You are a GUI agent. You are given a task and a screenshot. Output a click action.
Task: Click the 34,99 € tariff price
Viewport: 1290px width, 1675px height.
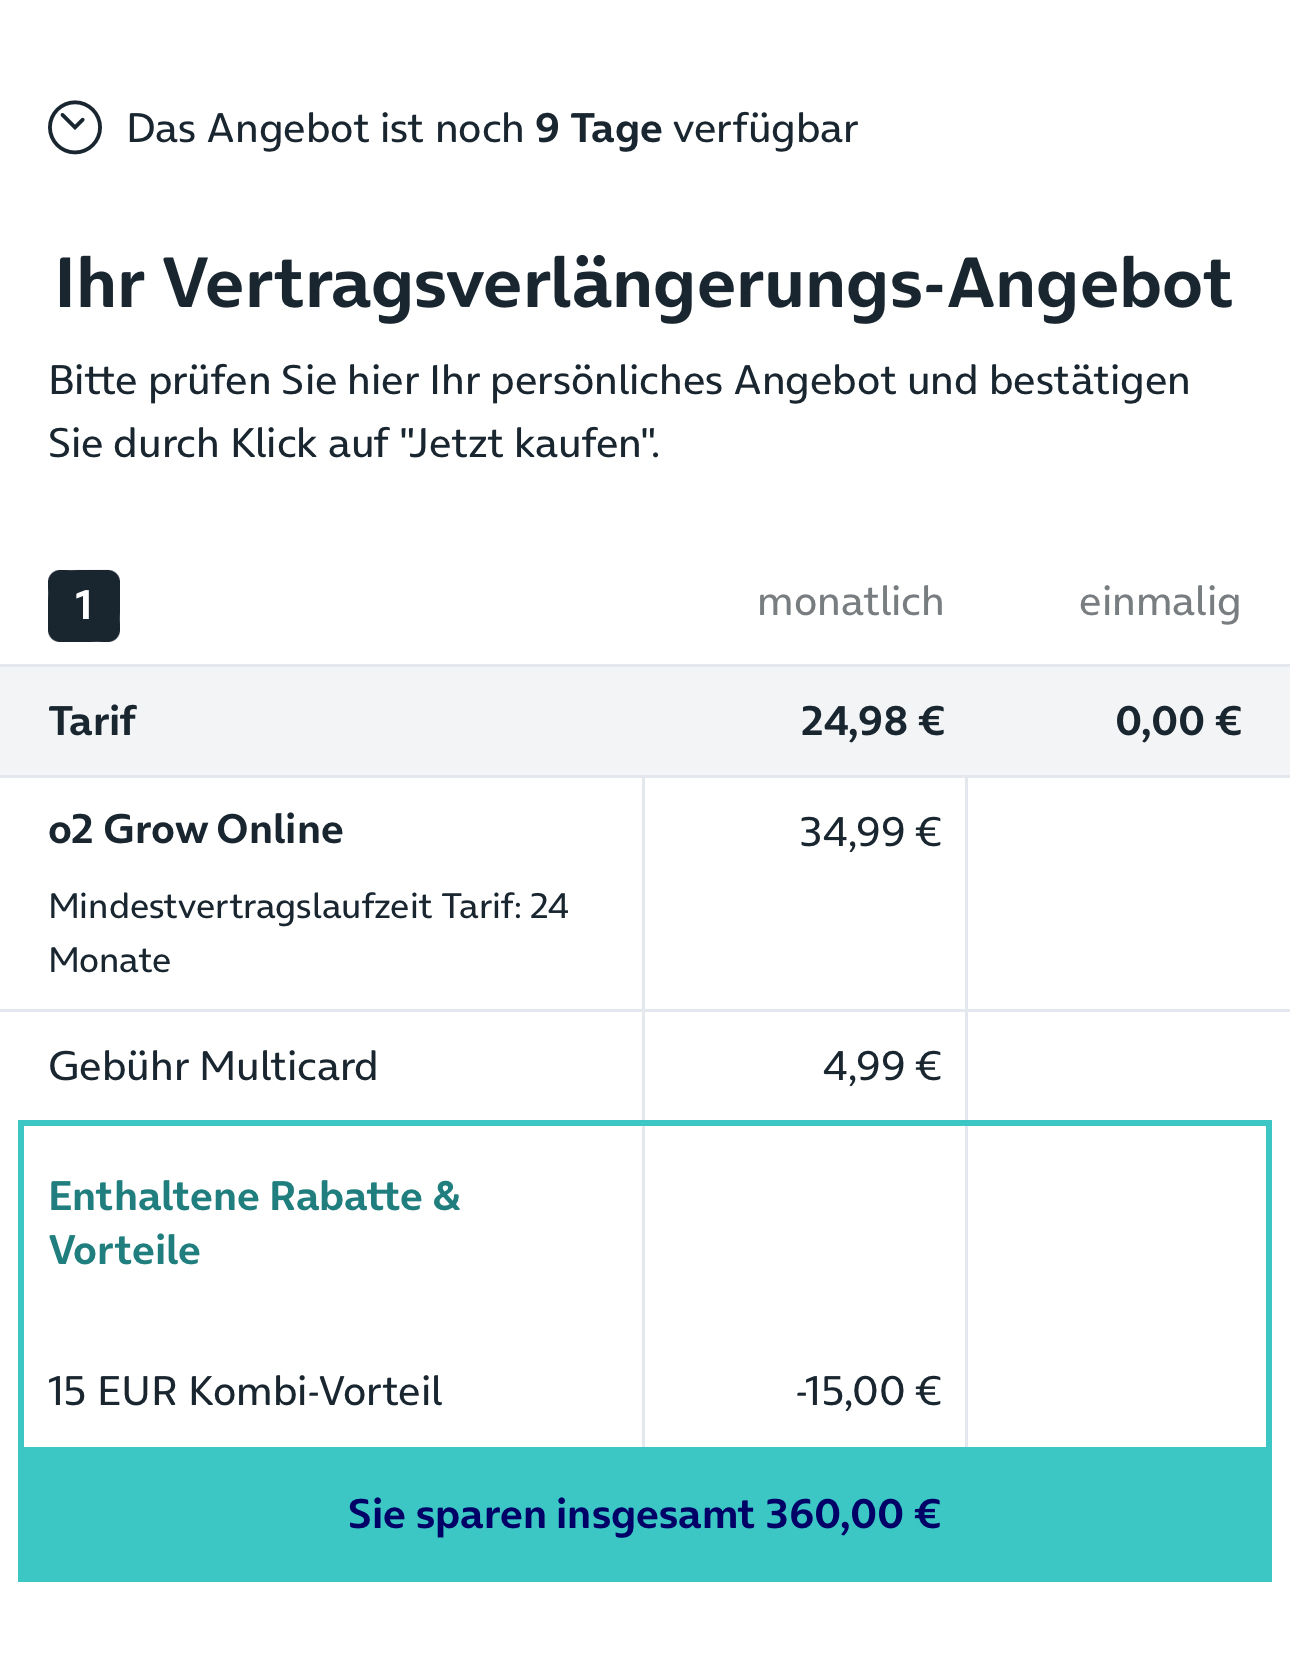tap(870, 832)
